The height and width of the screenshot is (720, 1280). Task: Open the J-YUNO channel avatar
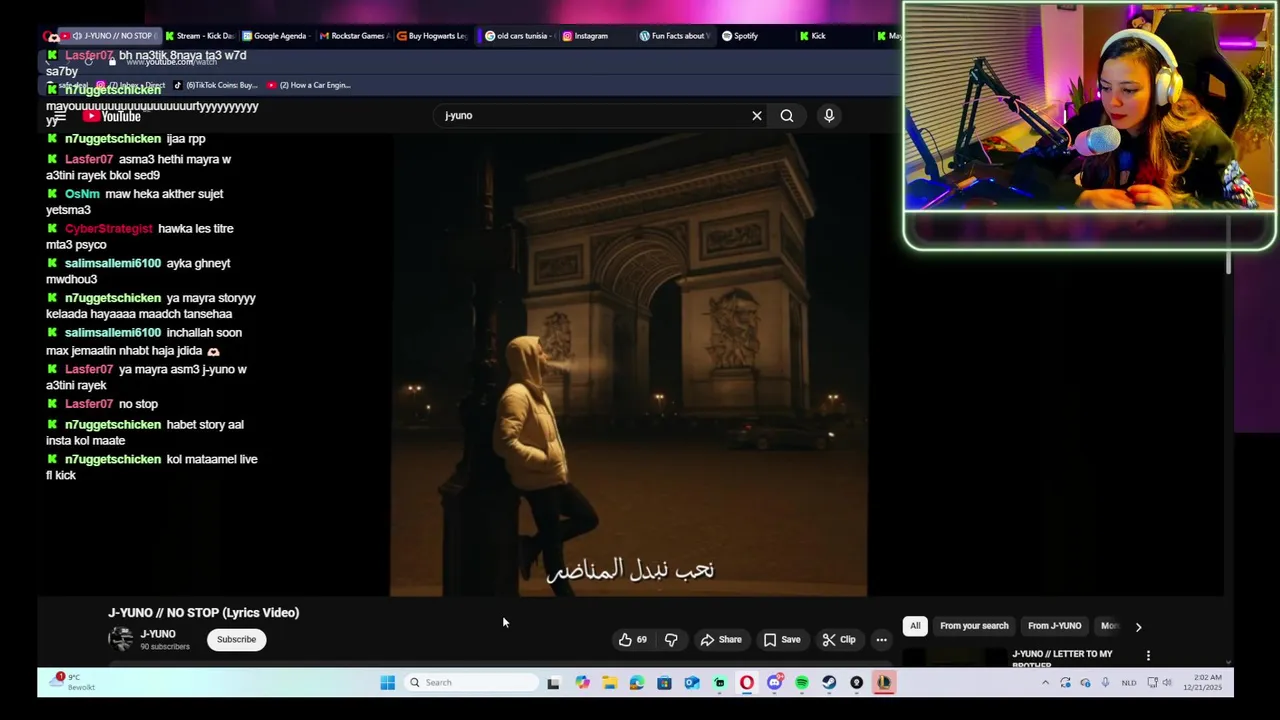point(120,639)
